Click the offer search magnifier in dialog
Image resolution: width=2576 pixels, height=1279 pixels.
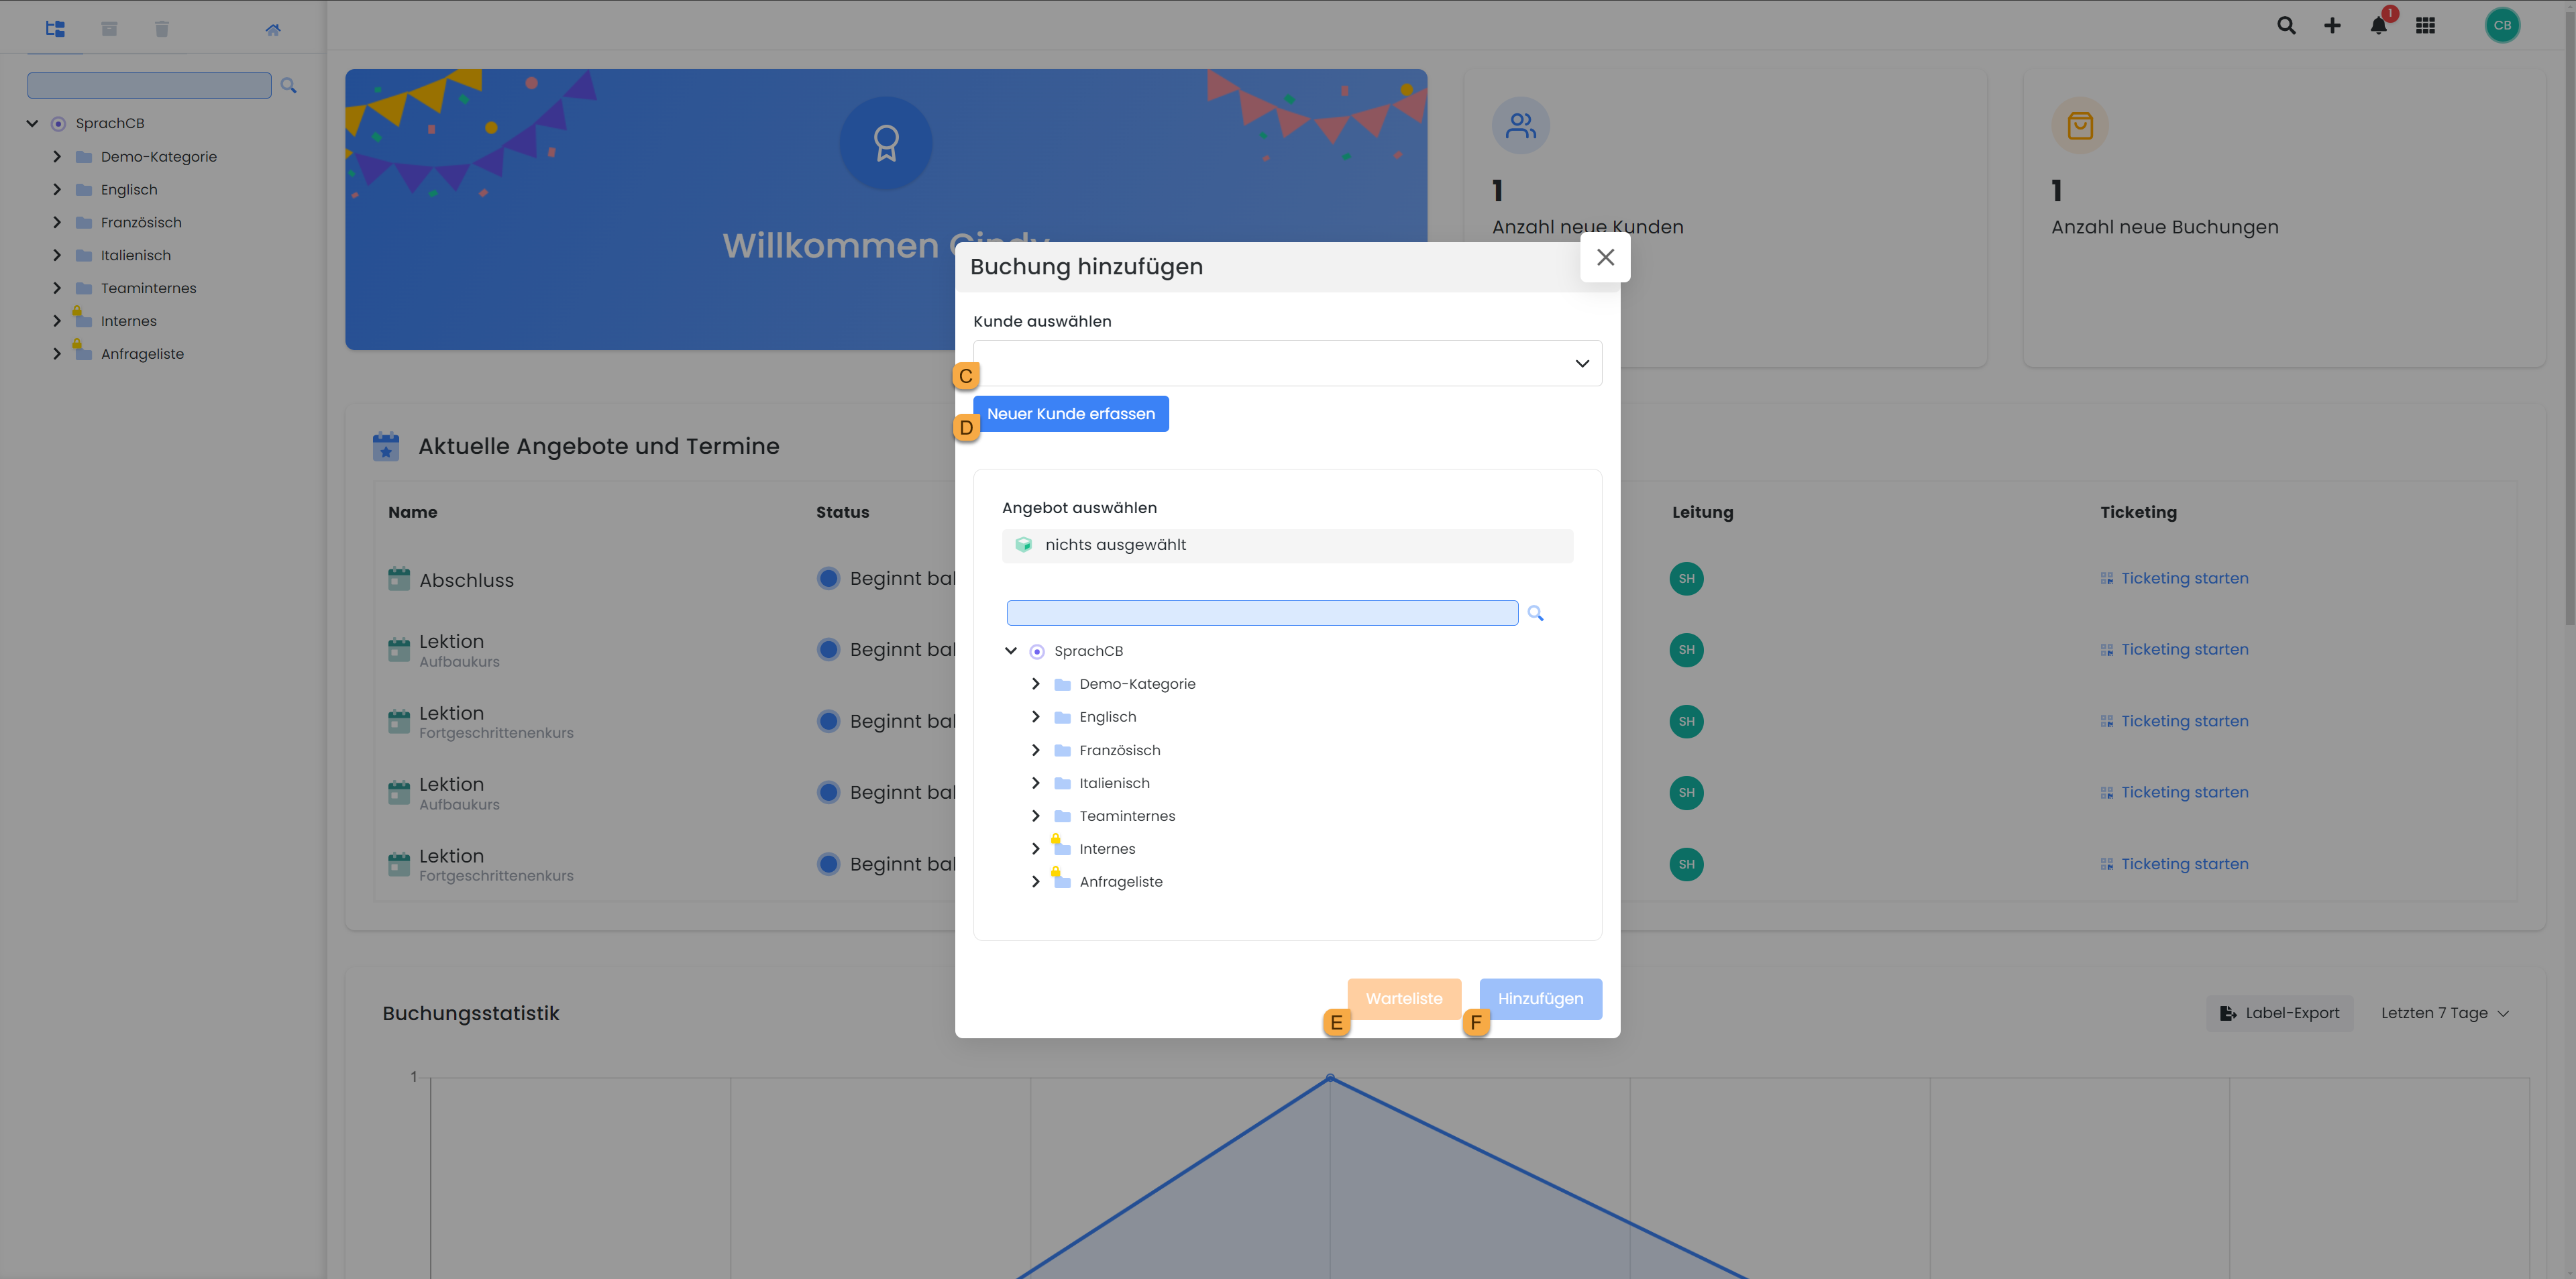(1535, 613)
